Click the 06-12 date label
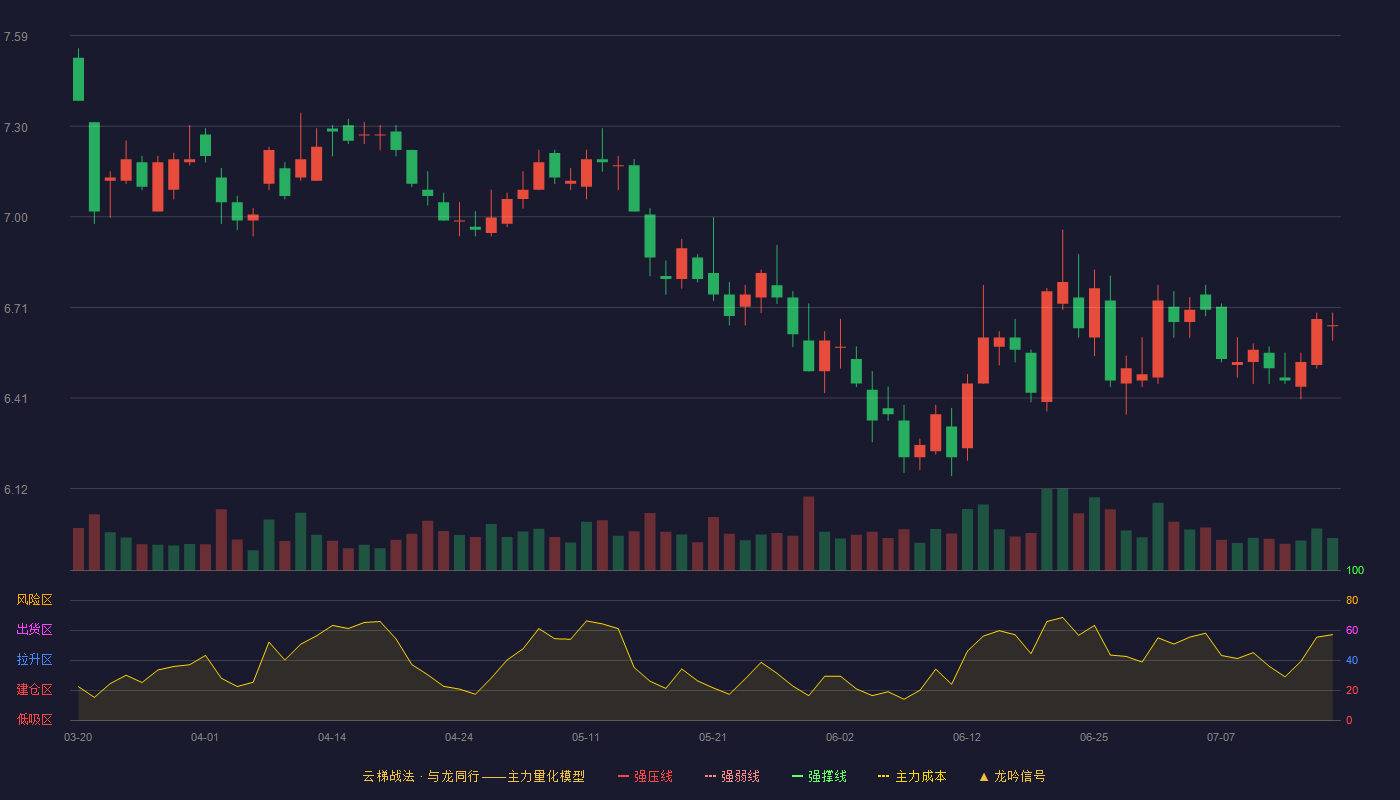Viewport: 1400px width, 800px height. coord(967,737)
